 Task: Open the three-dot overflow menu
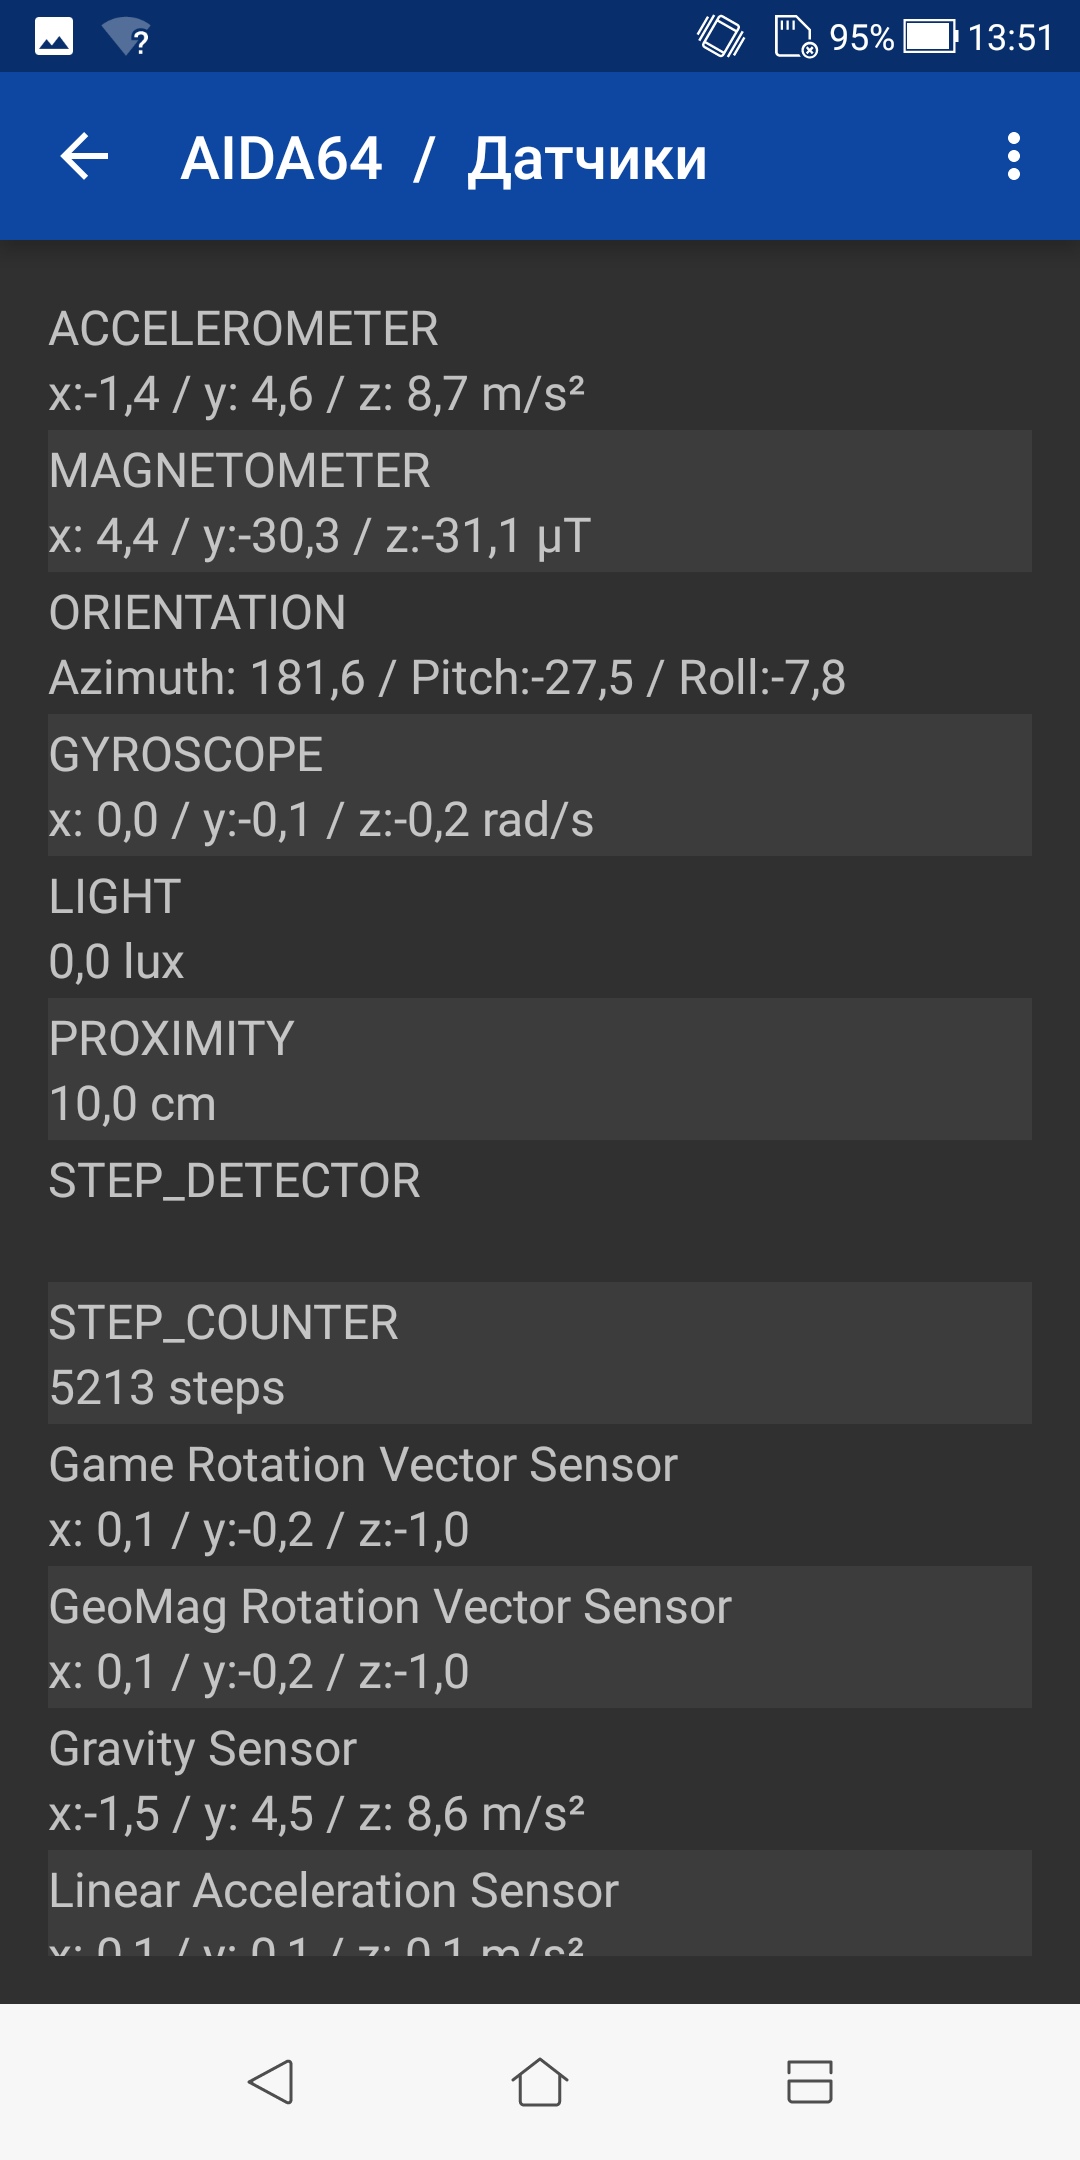click(x=1014, y=157)
